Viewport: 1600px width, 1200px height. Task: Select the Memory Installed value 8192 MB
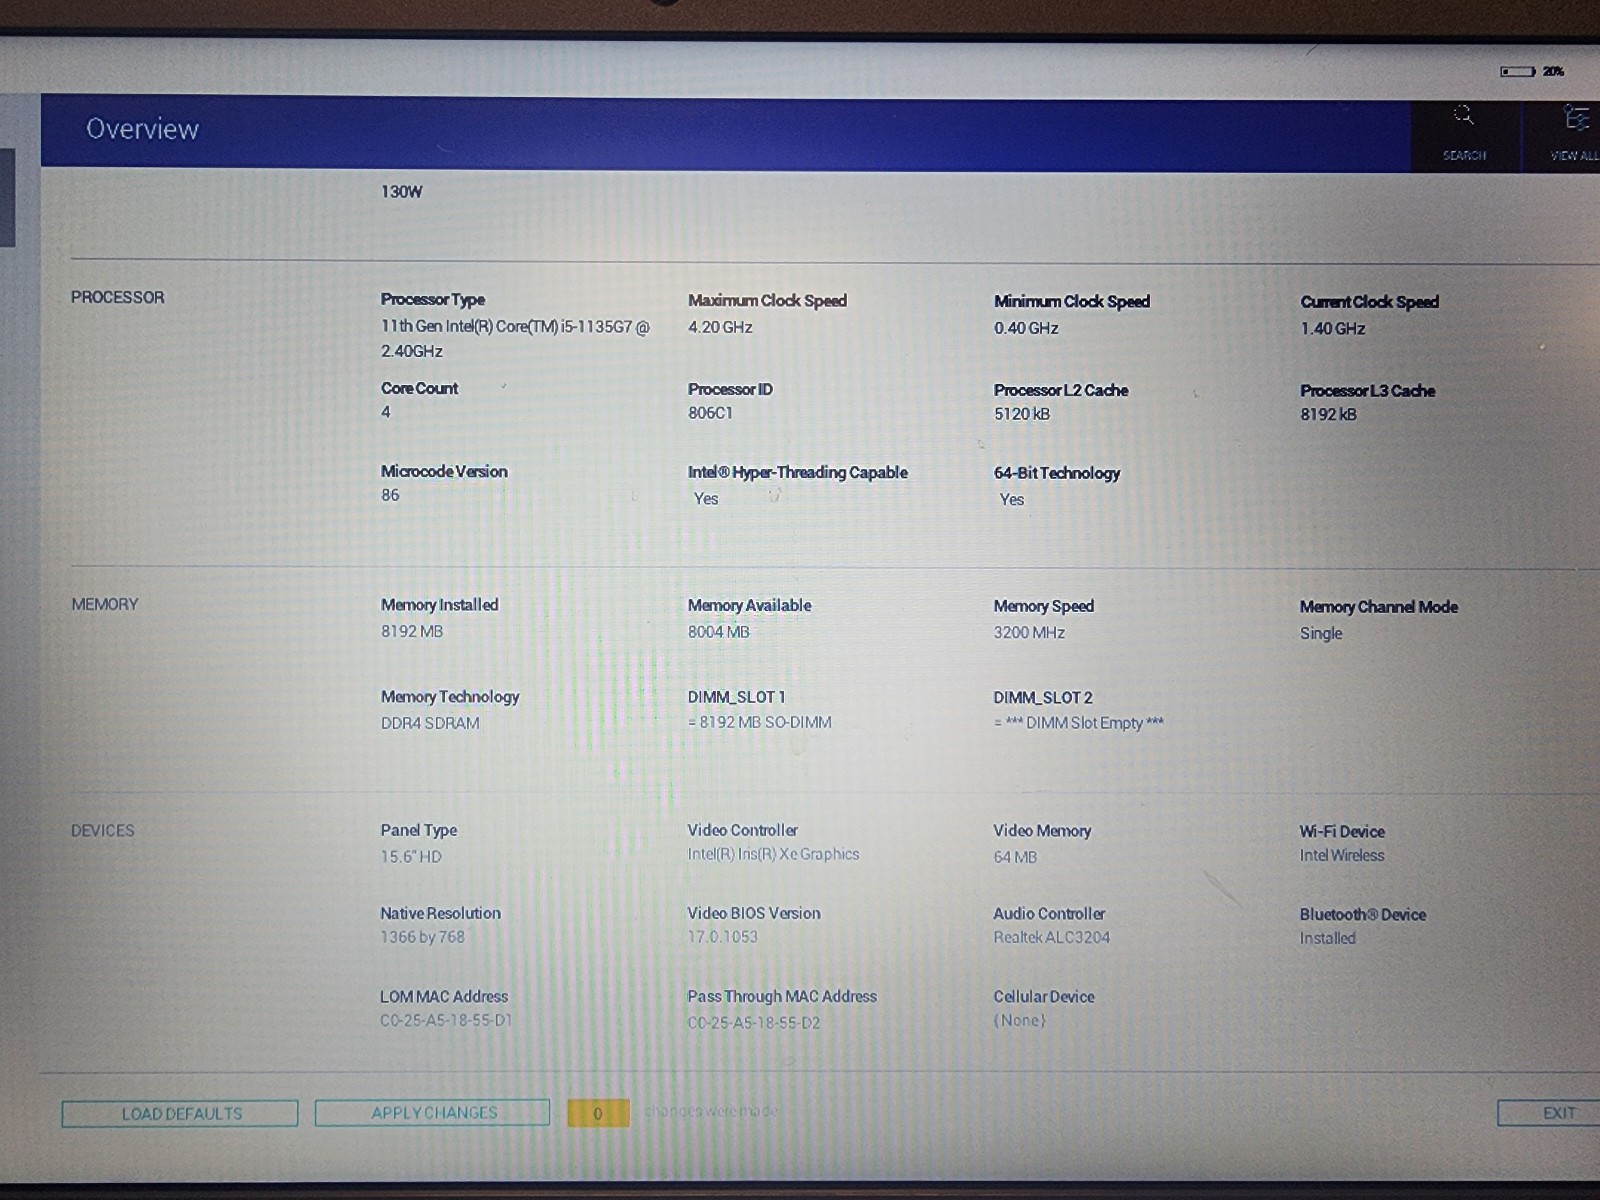(x=412, y=631)
